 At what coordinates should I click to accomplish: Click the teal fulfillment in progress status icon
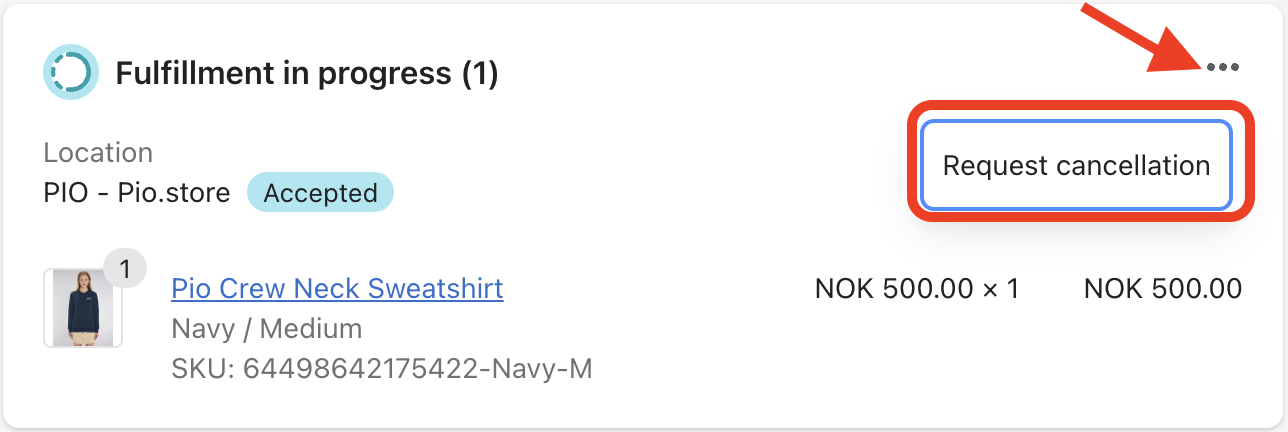[x=70, y=72]
